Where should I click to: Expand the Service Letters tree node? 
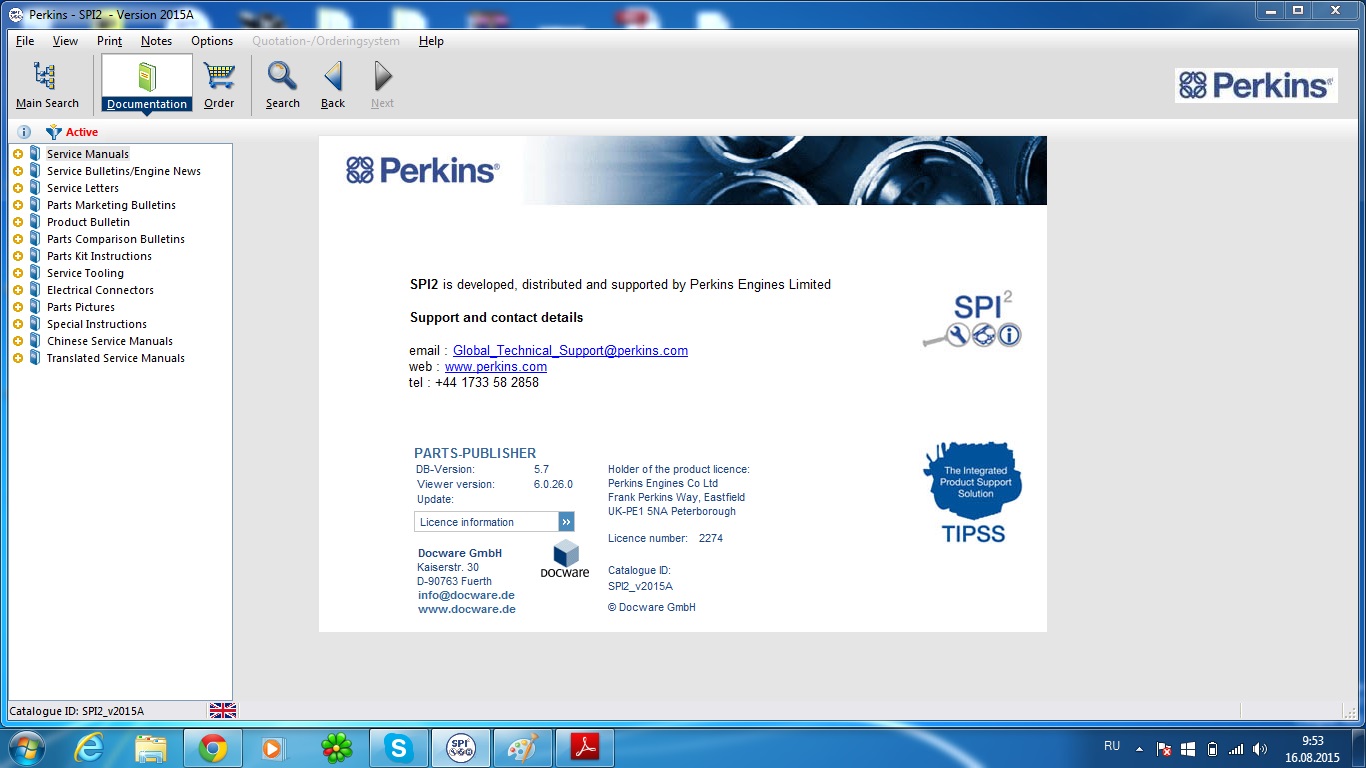tap(18, 188)
